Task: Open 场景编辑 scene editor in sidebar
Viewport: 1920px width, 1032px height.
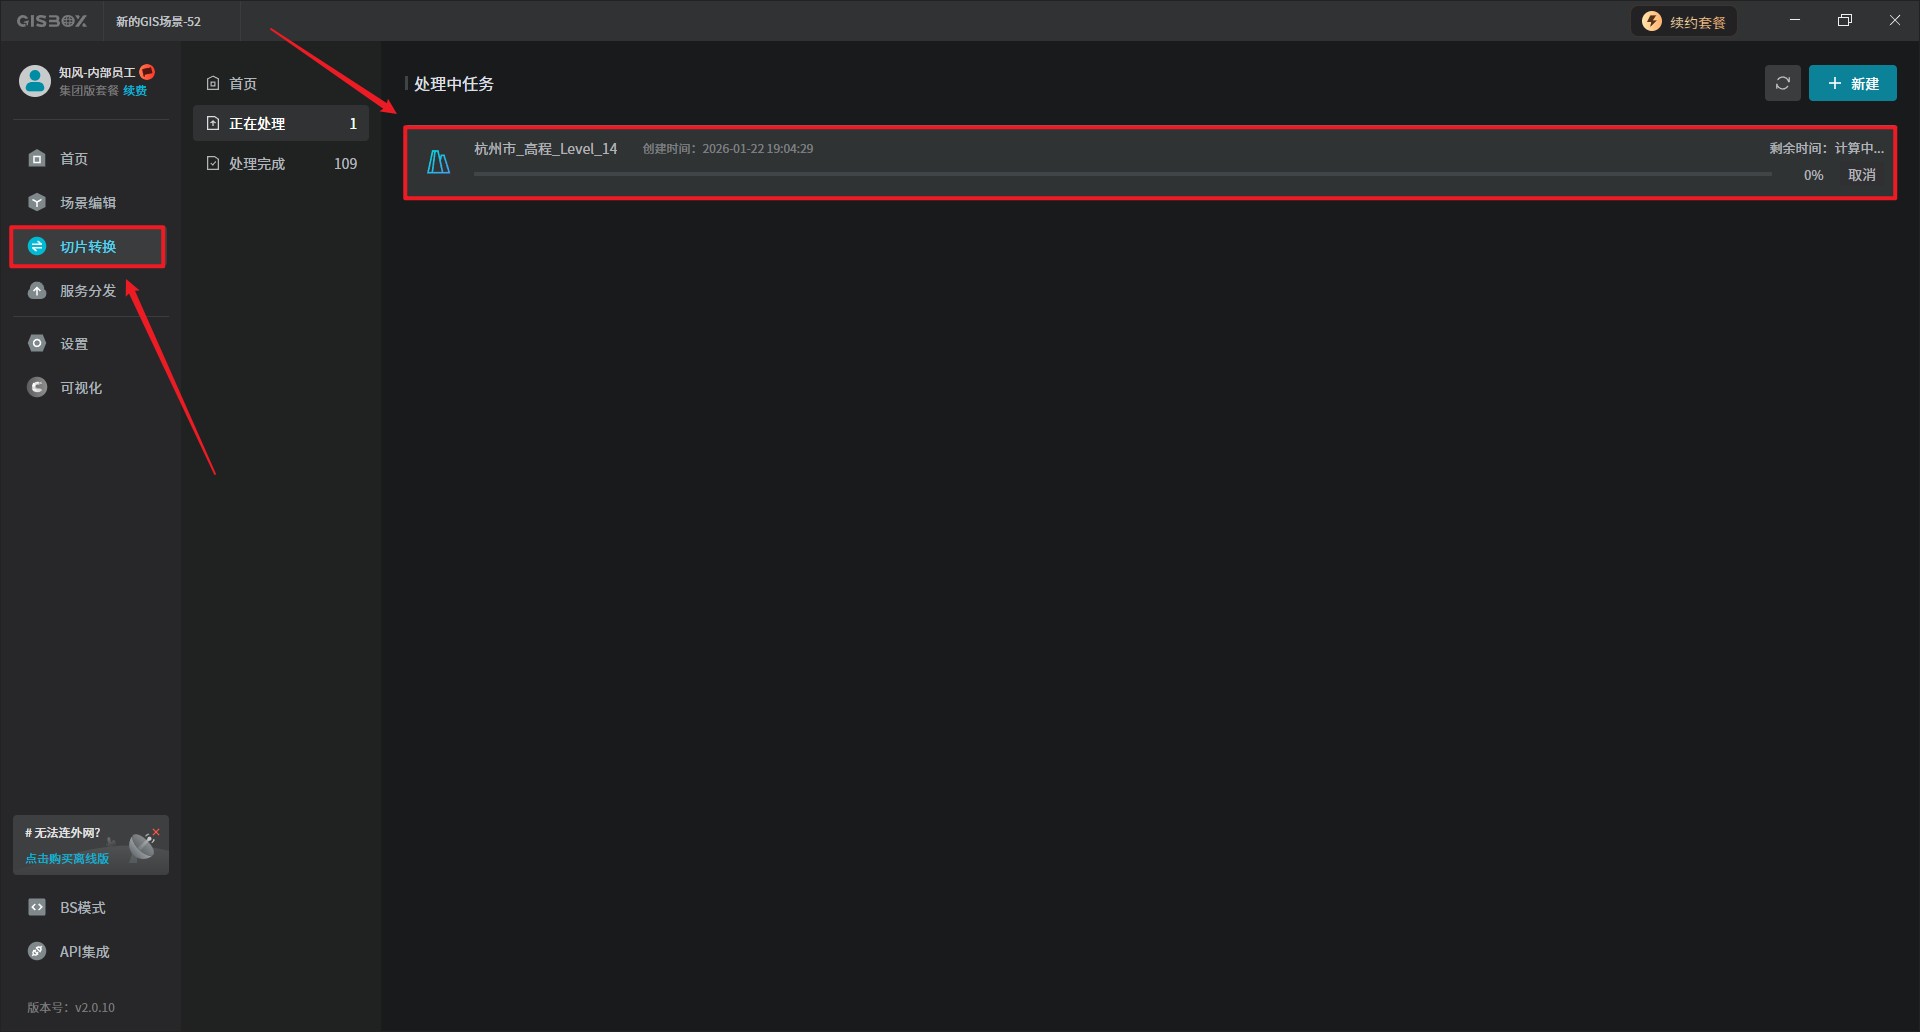Action: pyautogui.click(x=87, y=203)
